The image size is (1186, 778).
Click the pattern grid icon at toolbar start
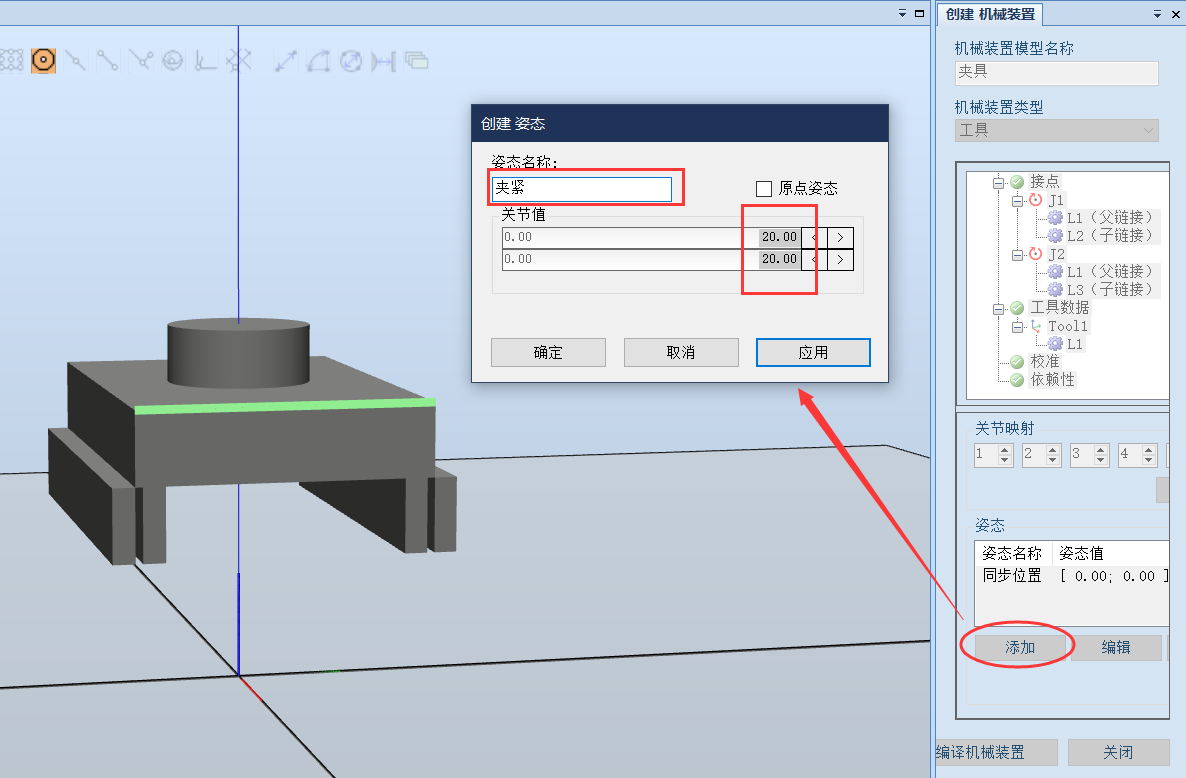click(13, 60)
